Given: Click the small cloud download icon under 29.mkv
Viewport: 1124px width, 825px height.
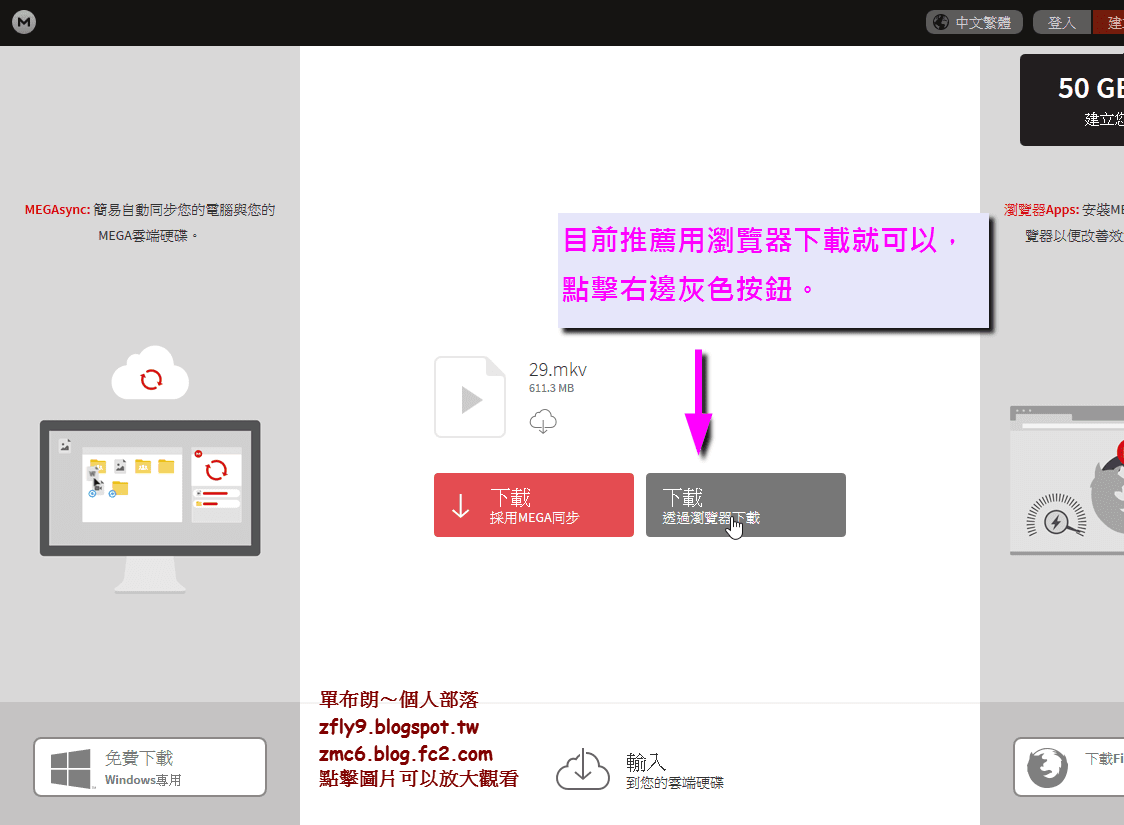Looking at the screenshot, I should click(x=543, y=421).
